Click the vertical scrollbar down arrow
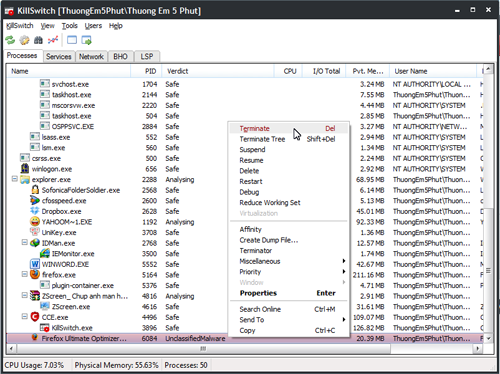Screen dimensions: 500x374 [x=488, y=338]
